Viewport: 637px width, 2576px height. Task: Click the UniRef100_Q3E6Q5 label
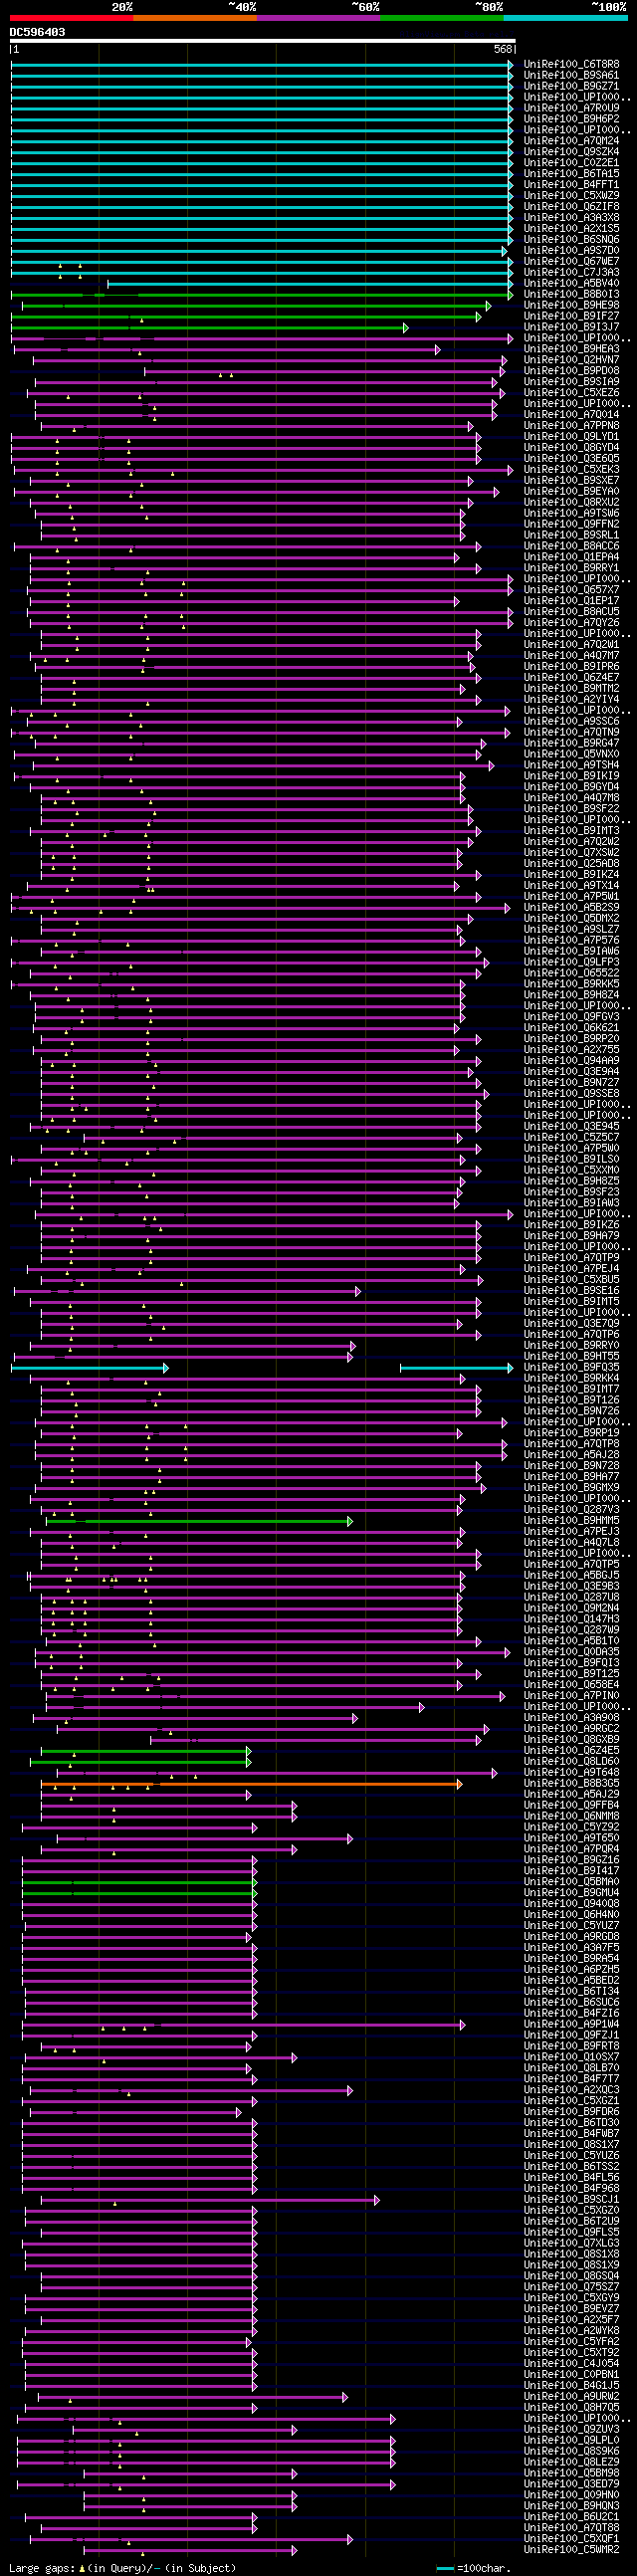571,460
